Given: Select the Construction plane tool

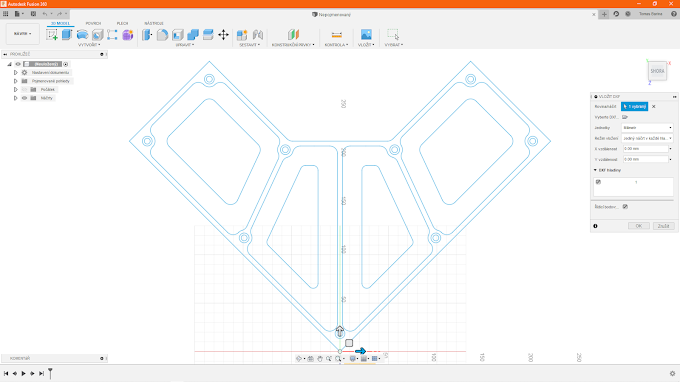Looking at the screenshot, I should pos(294,35).
